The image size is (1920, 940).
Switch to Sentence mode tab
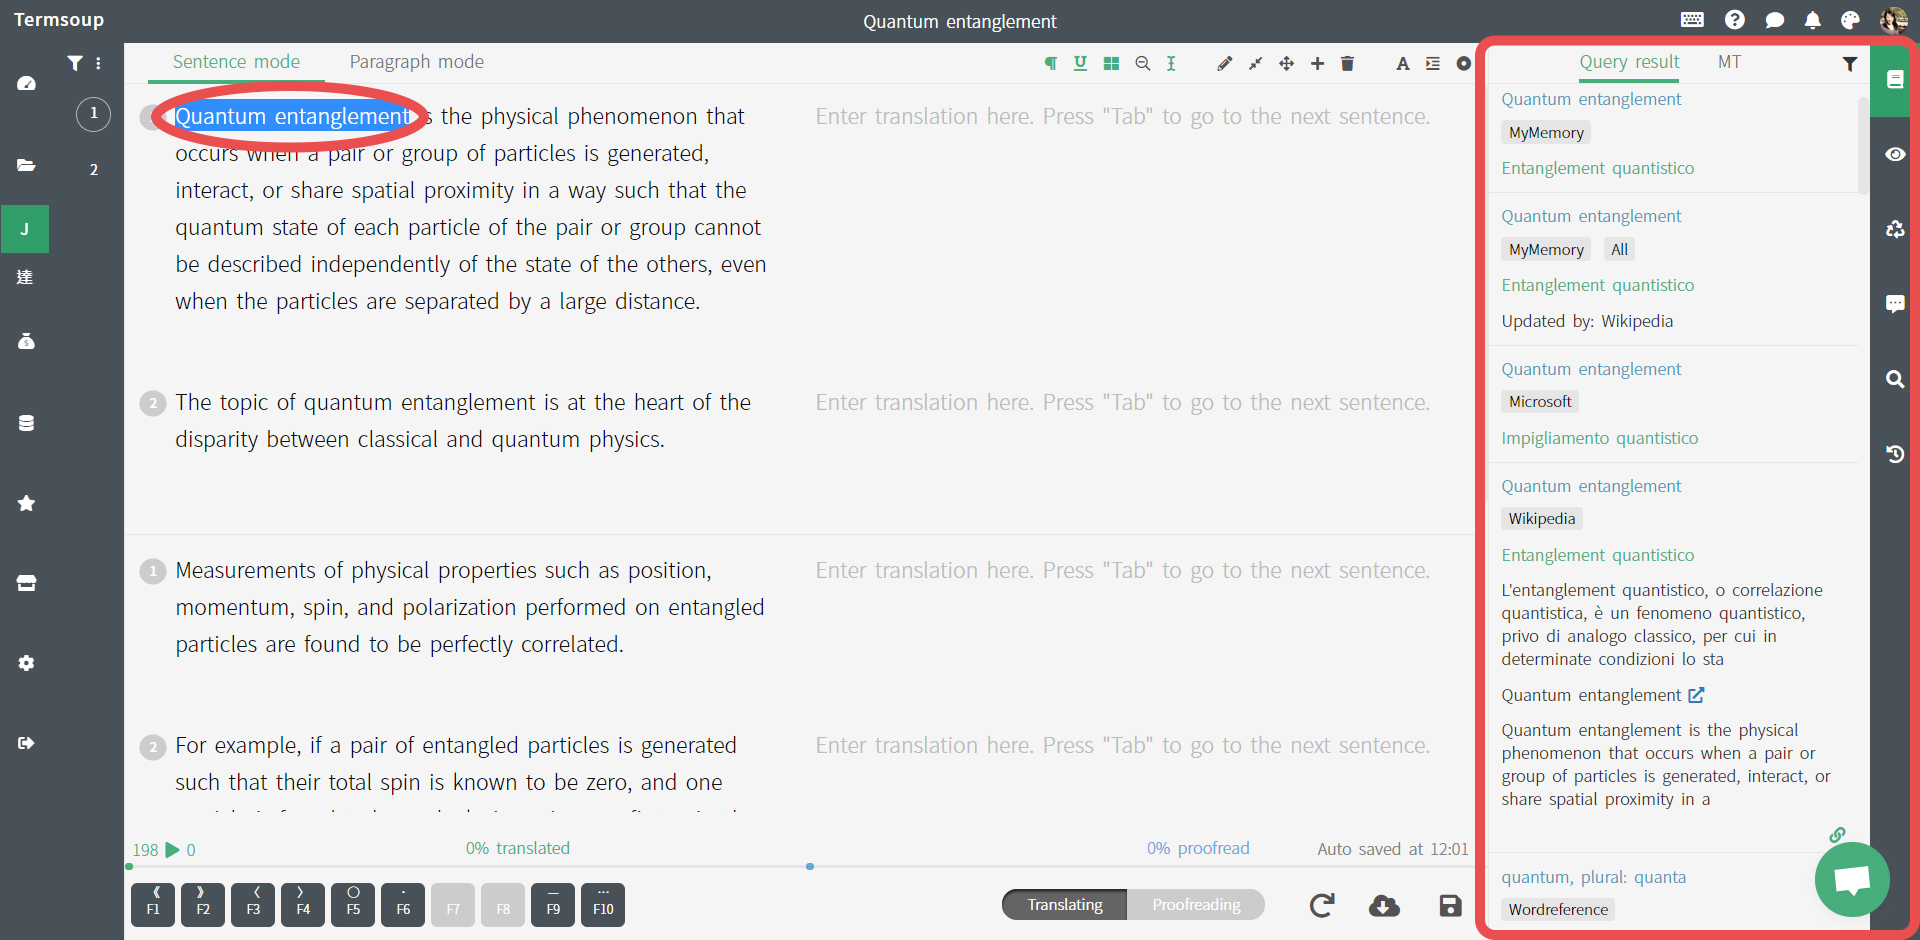pos(236,62)
